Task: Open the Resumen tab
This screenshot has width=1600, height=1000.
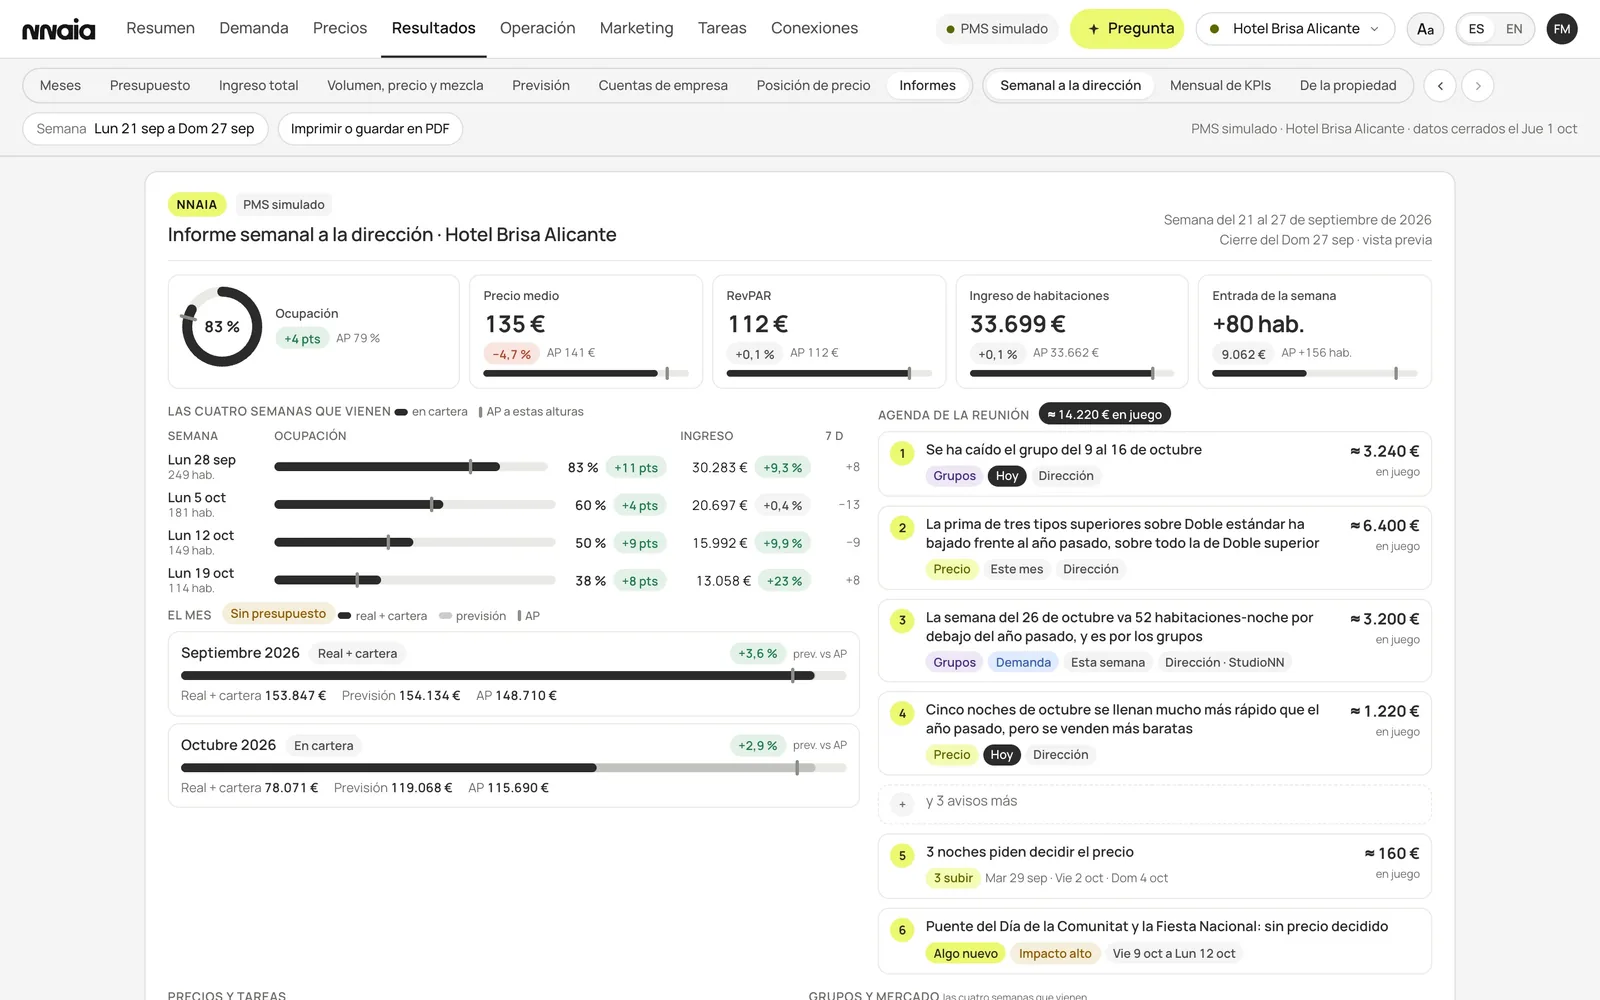Action: pyautogui.click(x=160, y=28)
